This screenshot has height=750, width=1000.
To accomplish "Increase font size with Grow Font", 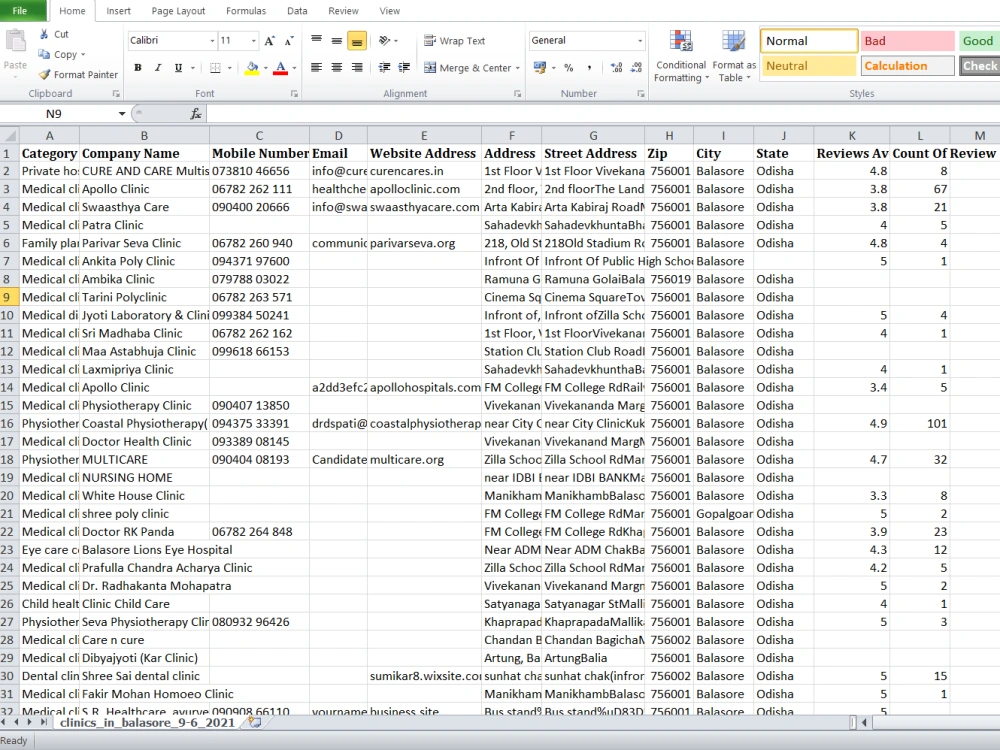I will click(x=269, y=40).
